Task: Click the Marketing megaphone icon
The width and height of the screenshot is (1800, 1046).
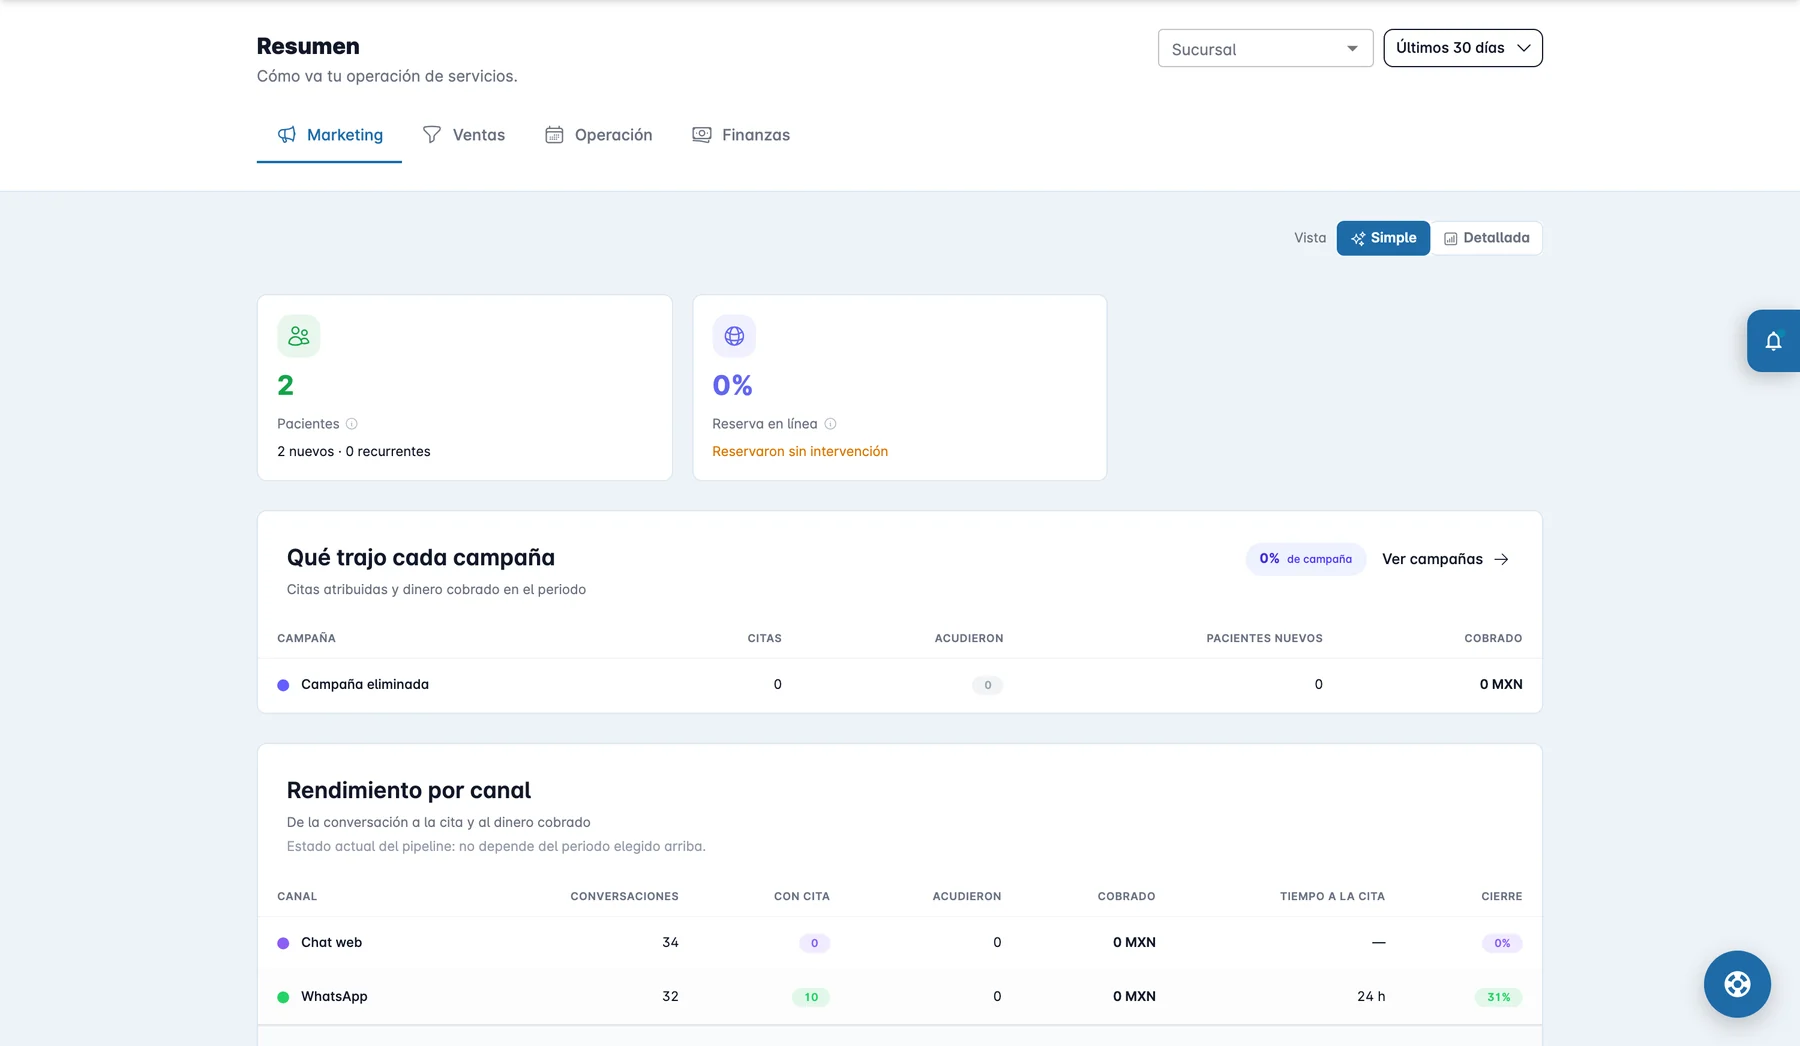Action: click(x=287, y=135)
